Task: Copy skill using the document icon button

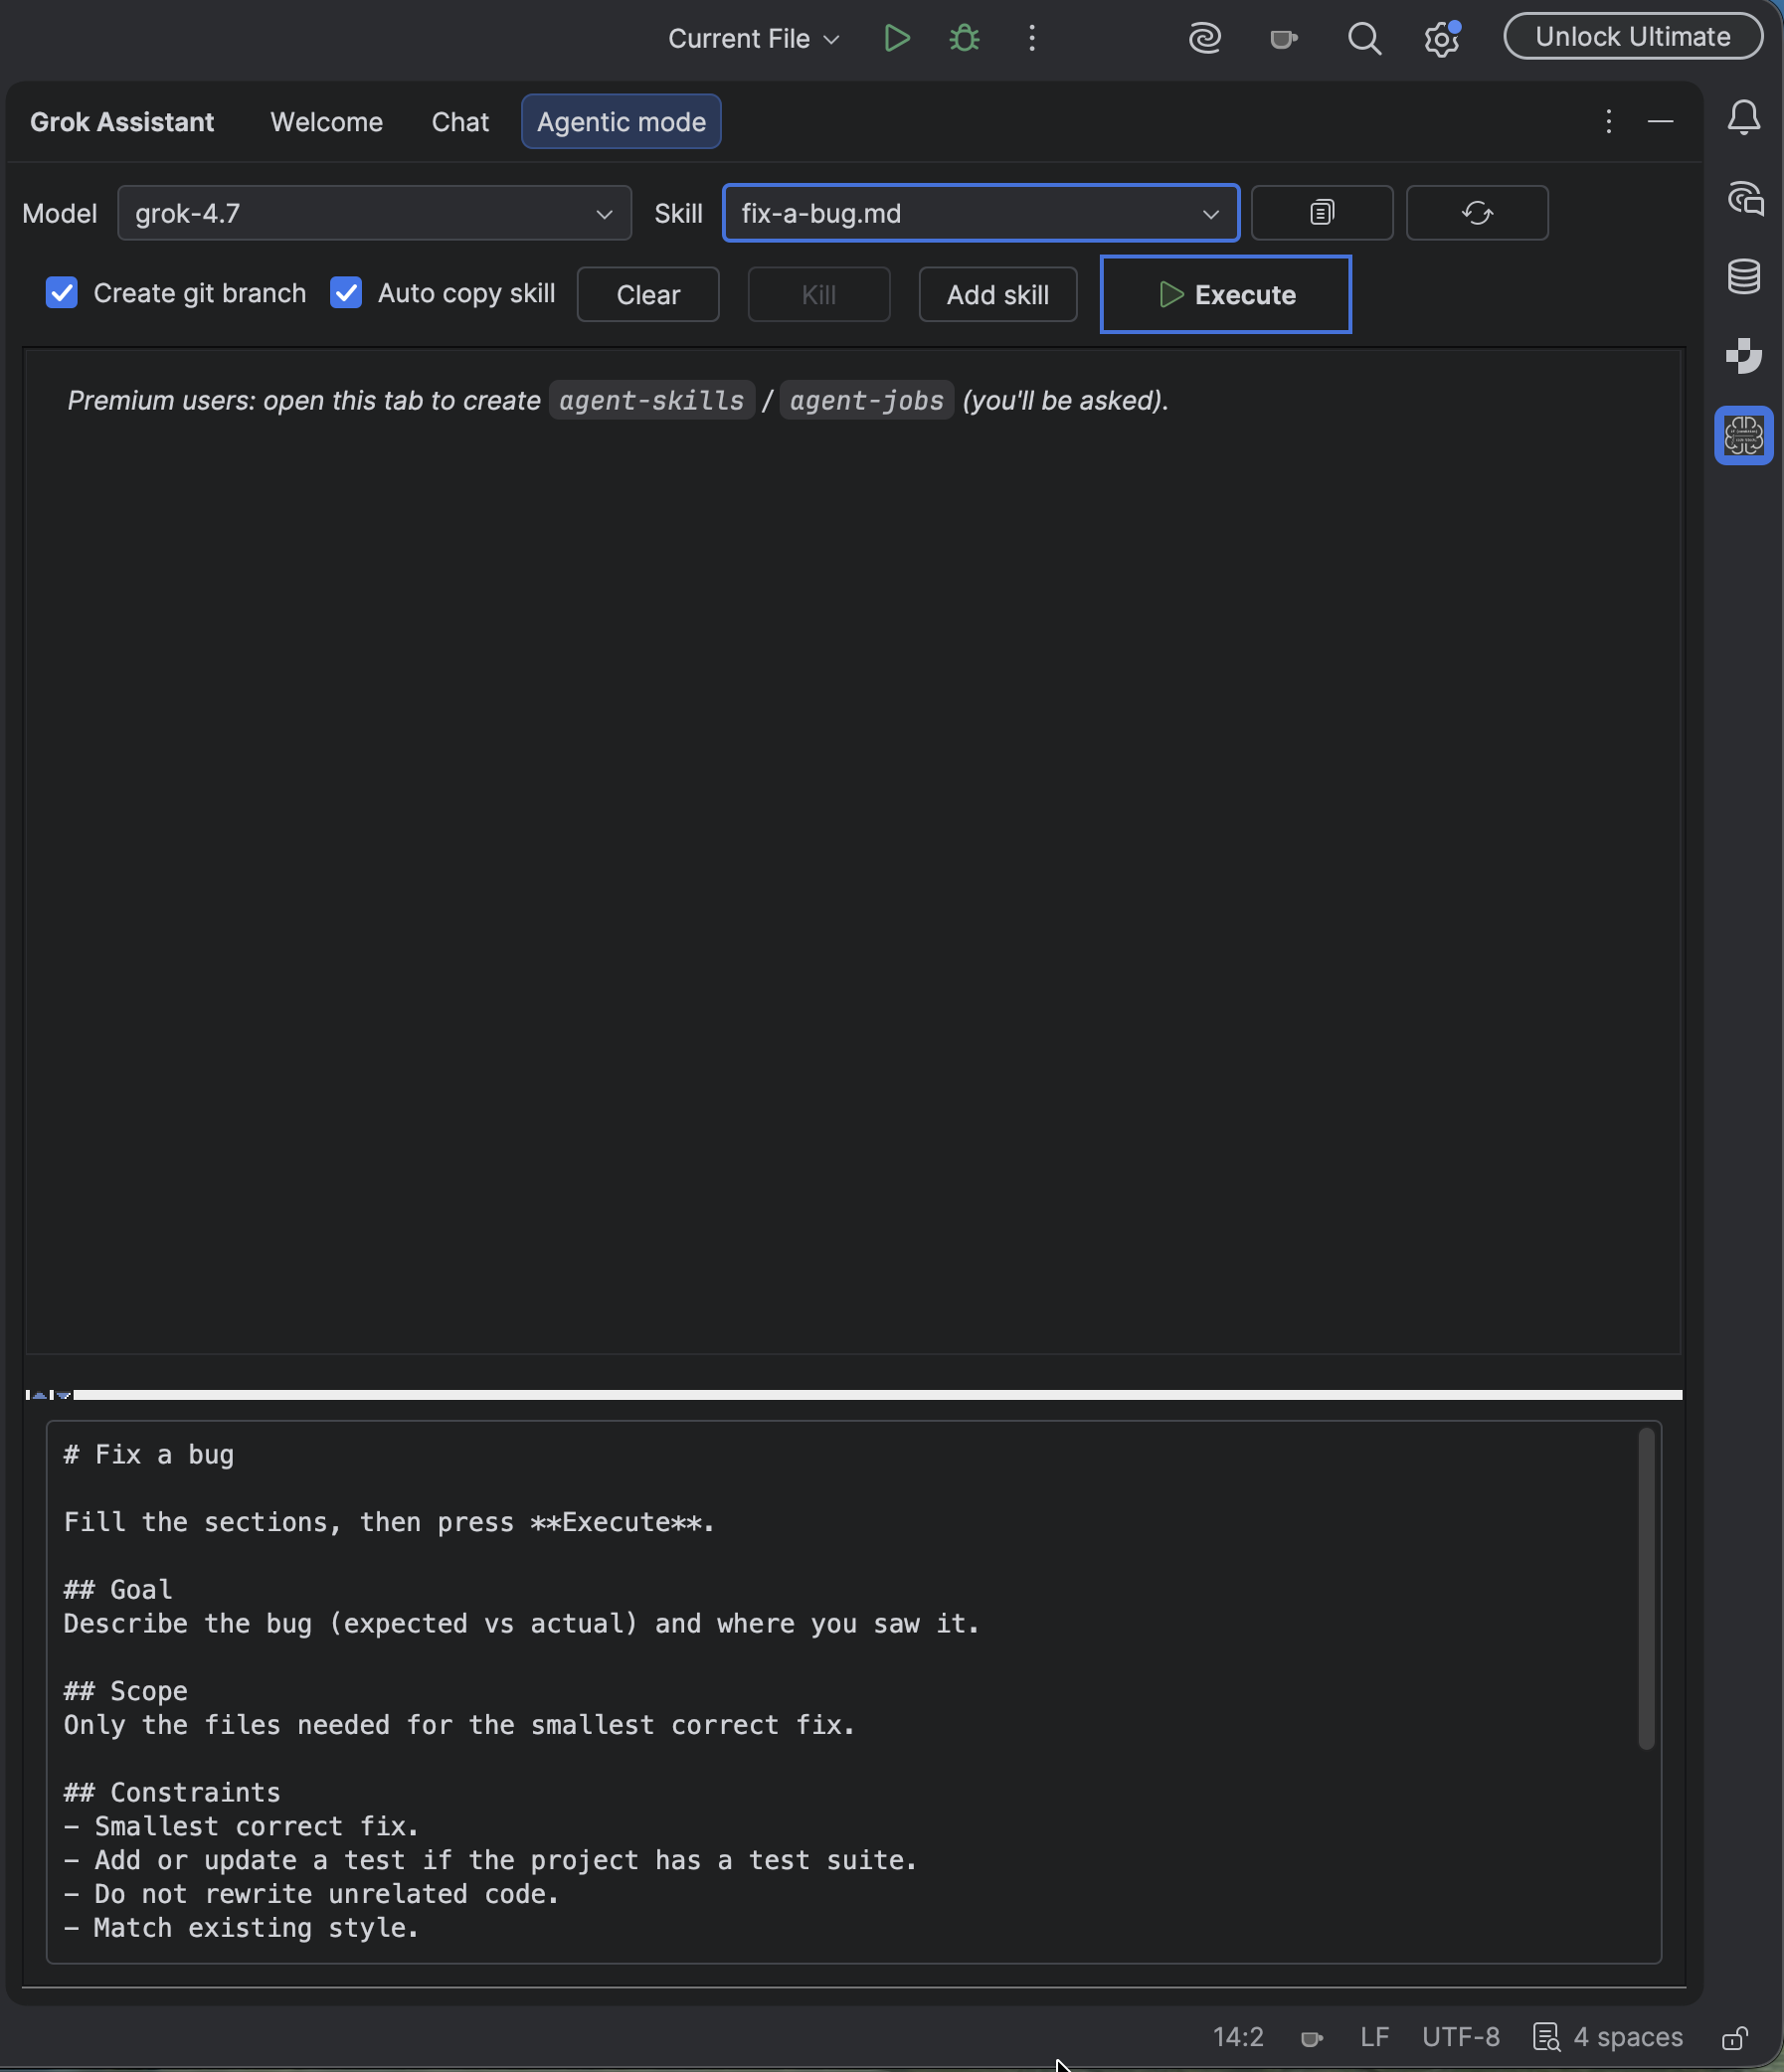Action: (1322, 212)
